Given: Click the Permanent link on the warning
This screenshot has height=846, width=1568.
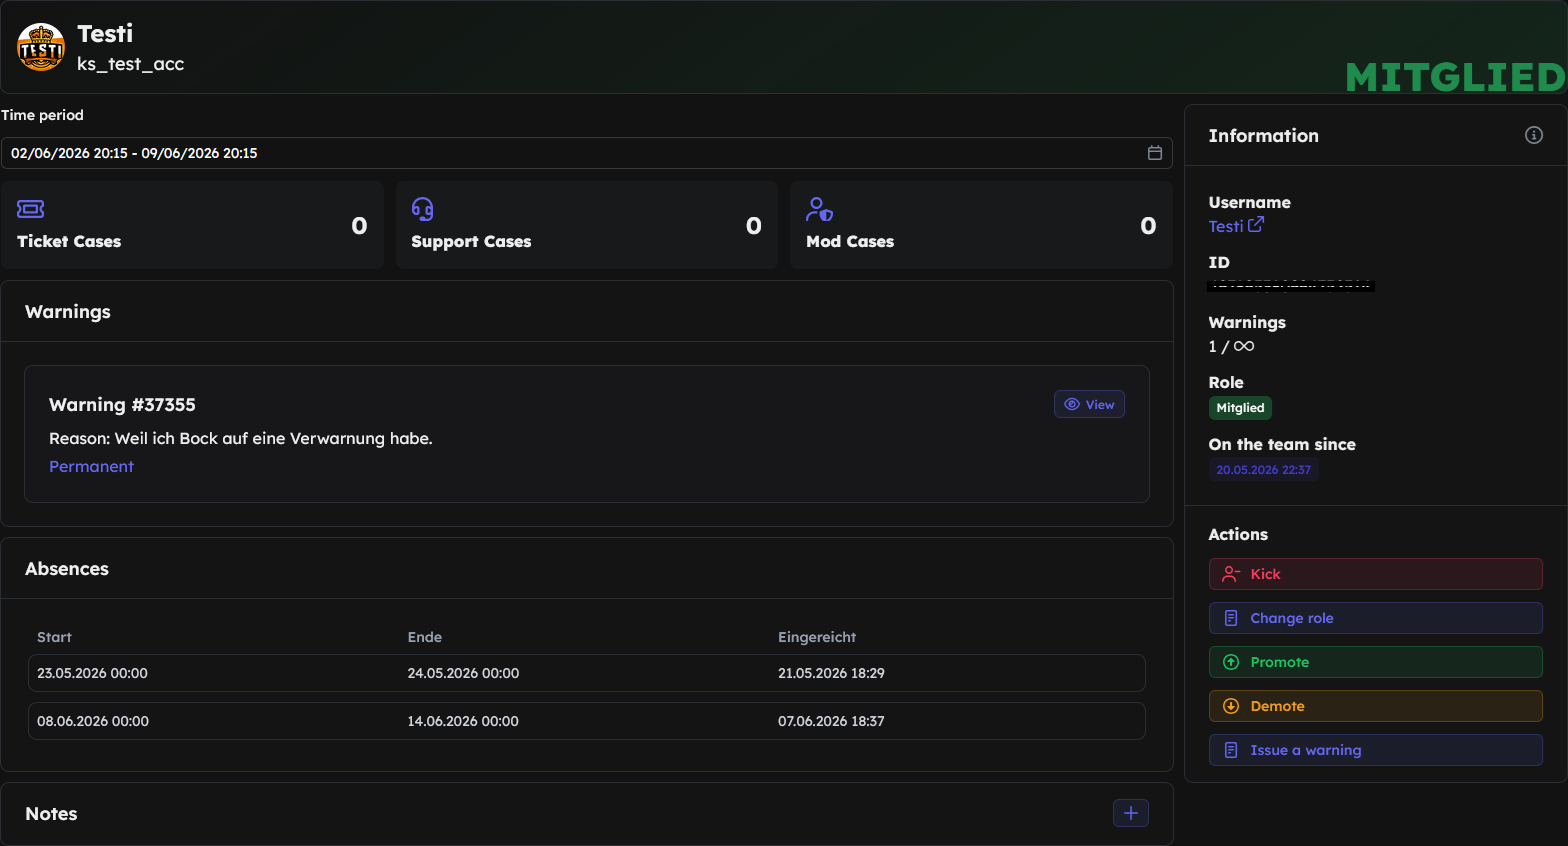Looking at the screenshot, I should (x=91, y=466).
